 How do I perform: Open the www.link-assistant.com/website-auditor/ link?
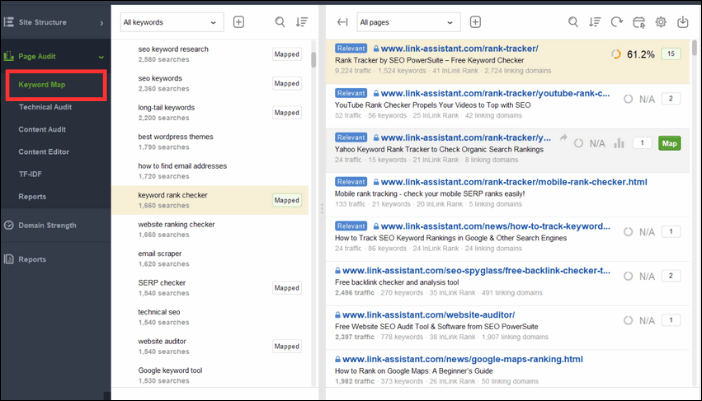click(428, 315)
